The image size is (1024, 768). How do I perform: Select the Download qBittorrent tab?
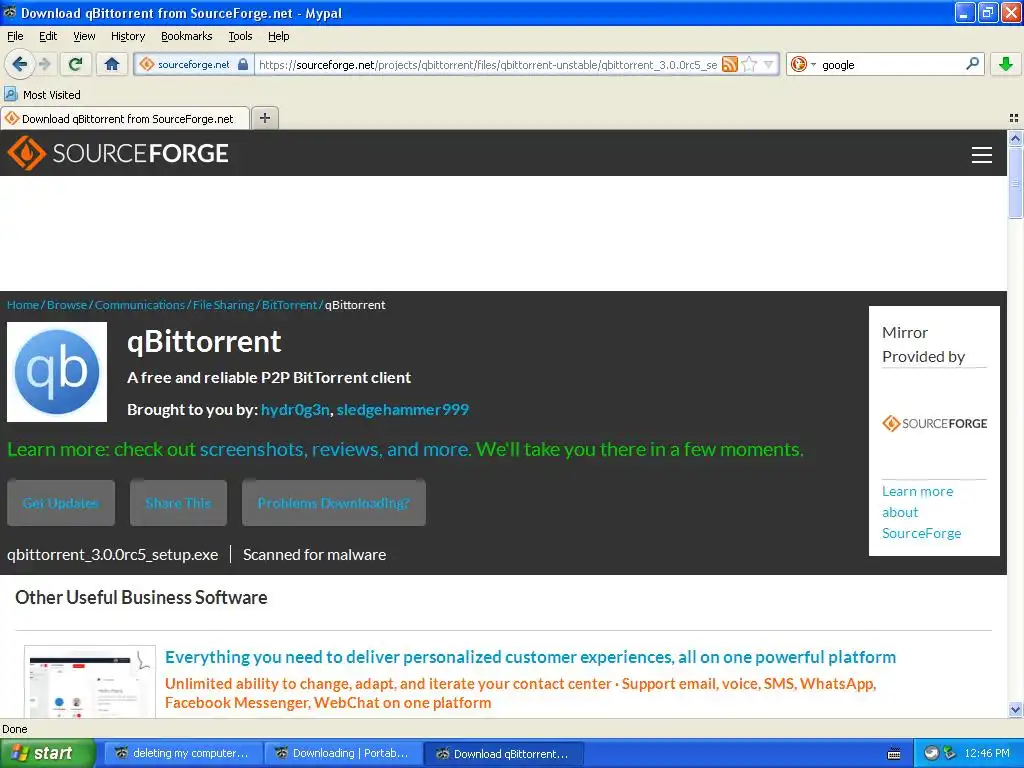(125, 118)
